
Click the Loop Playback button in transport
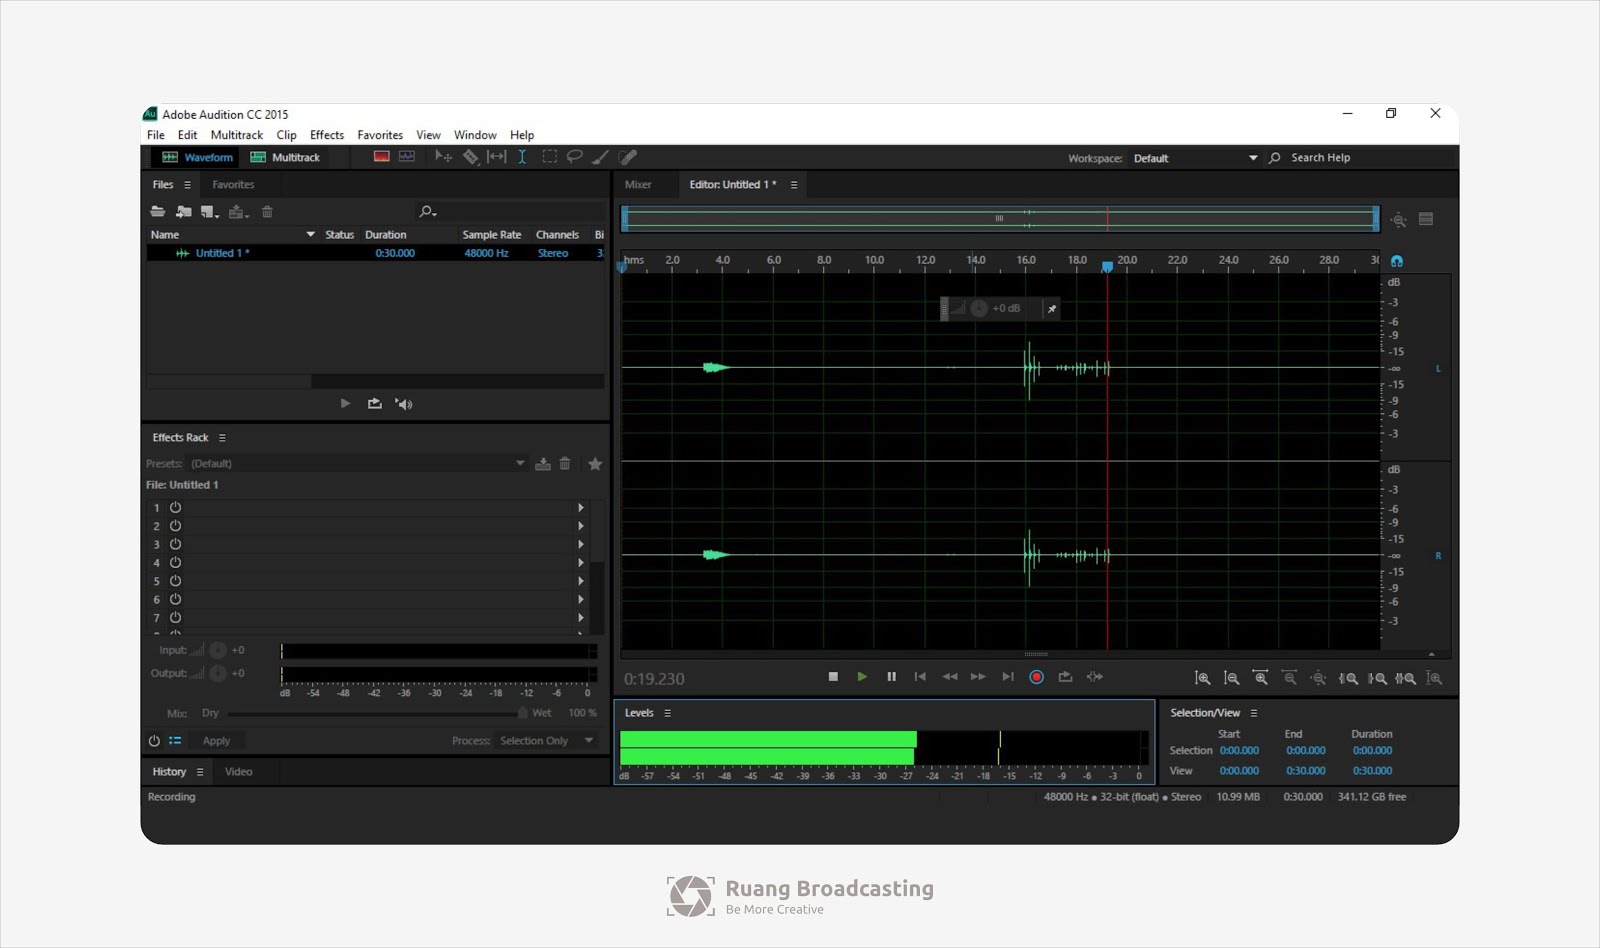pos(1066,677)
